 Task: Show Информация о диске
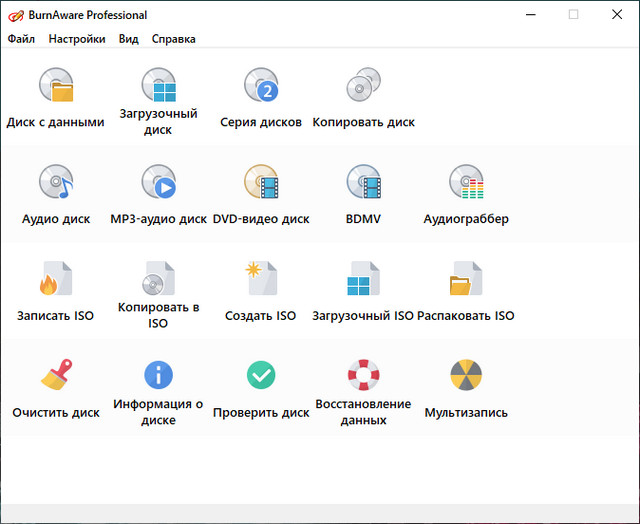(x=158, y=377)
